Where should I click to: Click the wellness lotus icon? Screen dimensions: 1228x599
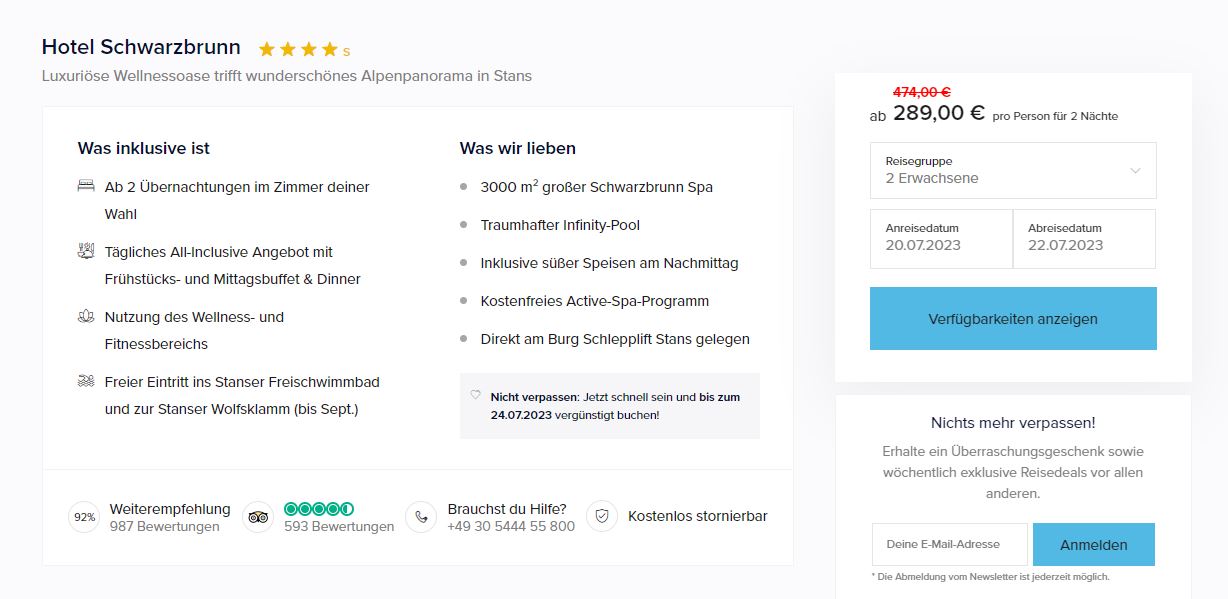pos(85,317)
